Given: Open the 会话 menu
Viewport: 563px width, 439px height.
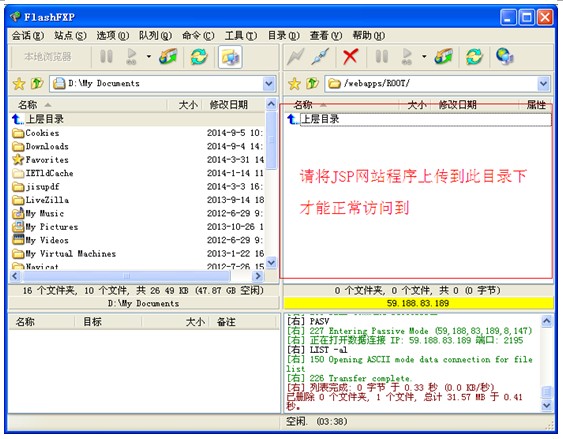Looking at the screenshot, I should pyautogui.click(x=28, y=36).
